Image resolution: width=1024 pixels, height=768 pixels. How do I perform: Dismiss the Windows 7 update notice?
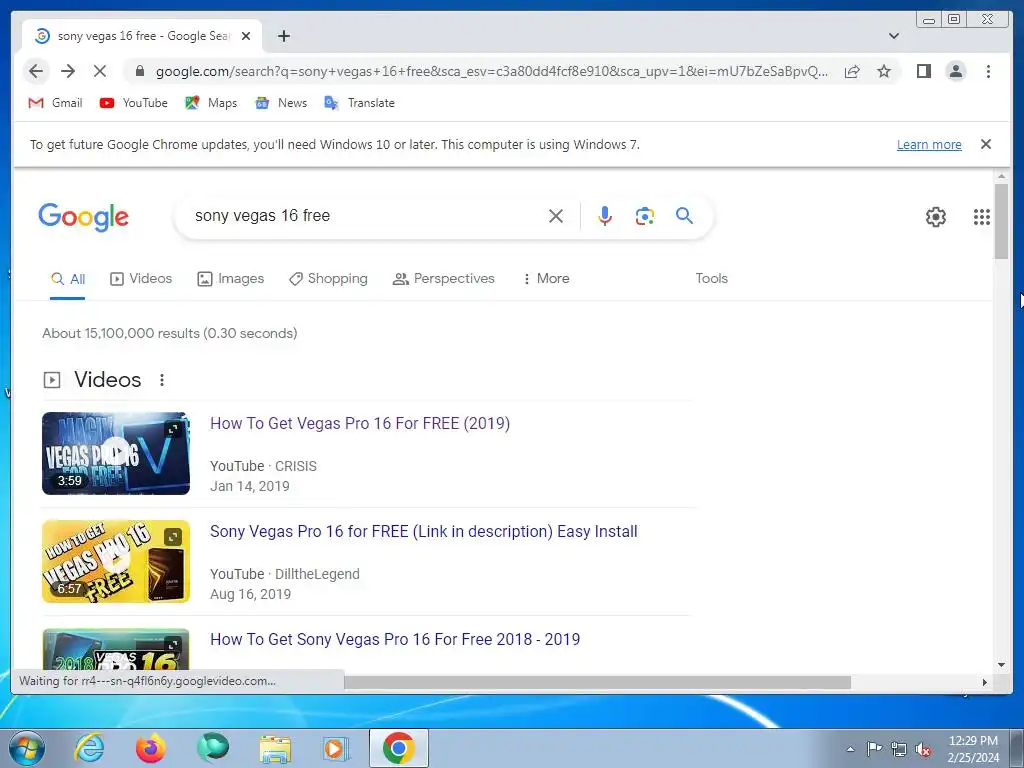[x=986, y=144]
